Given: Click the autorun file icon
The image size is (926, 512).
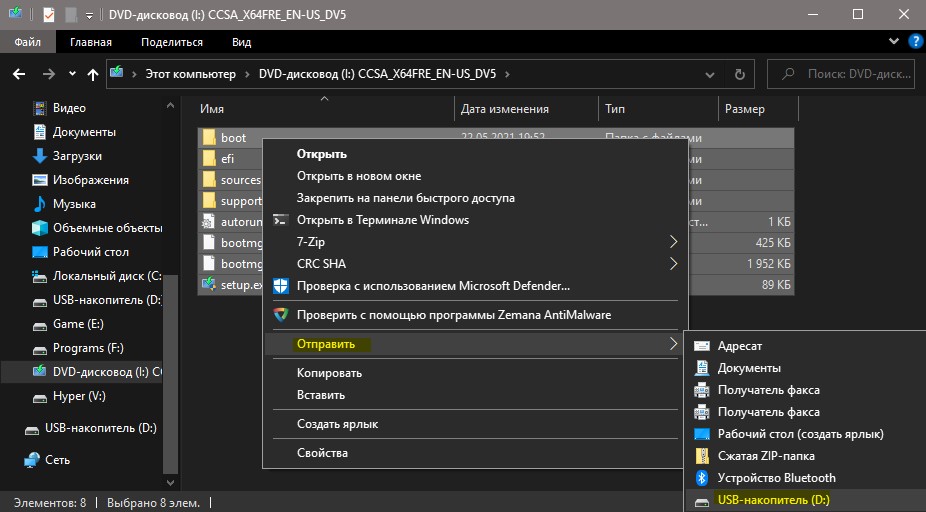Looking at the screenshot, I should (208, 221).
